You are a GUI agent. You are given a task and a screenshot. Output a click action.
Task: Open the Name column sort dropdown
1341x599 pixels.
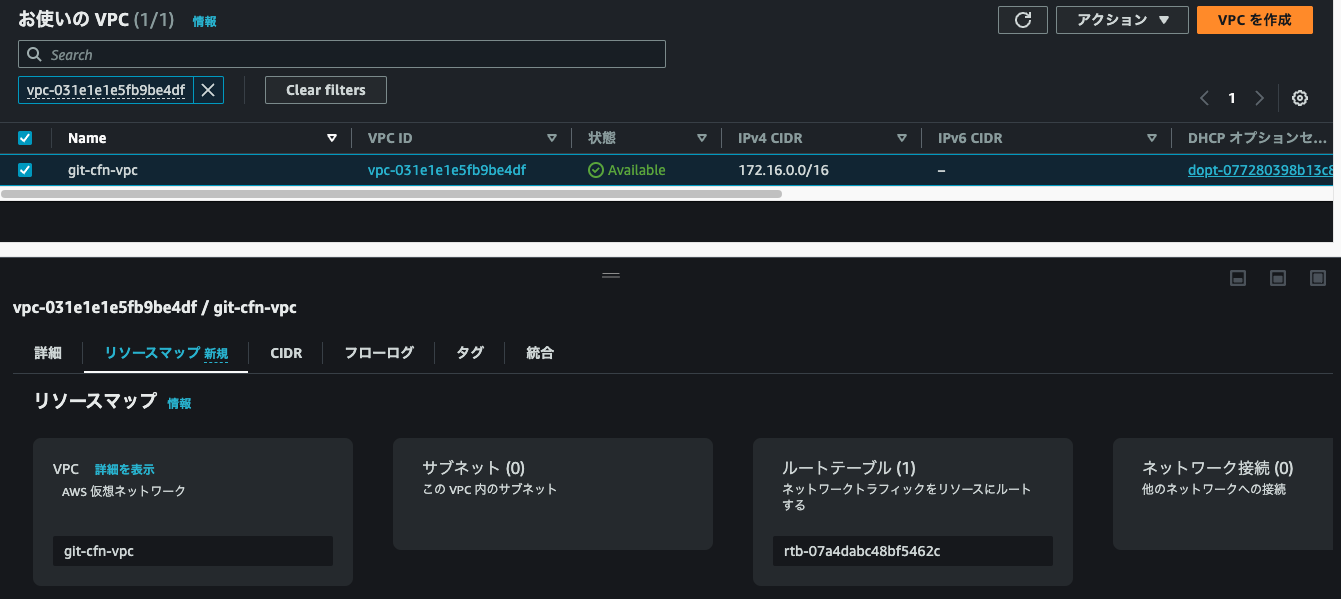point(331,137)
